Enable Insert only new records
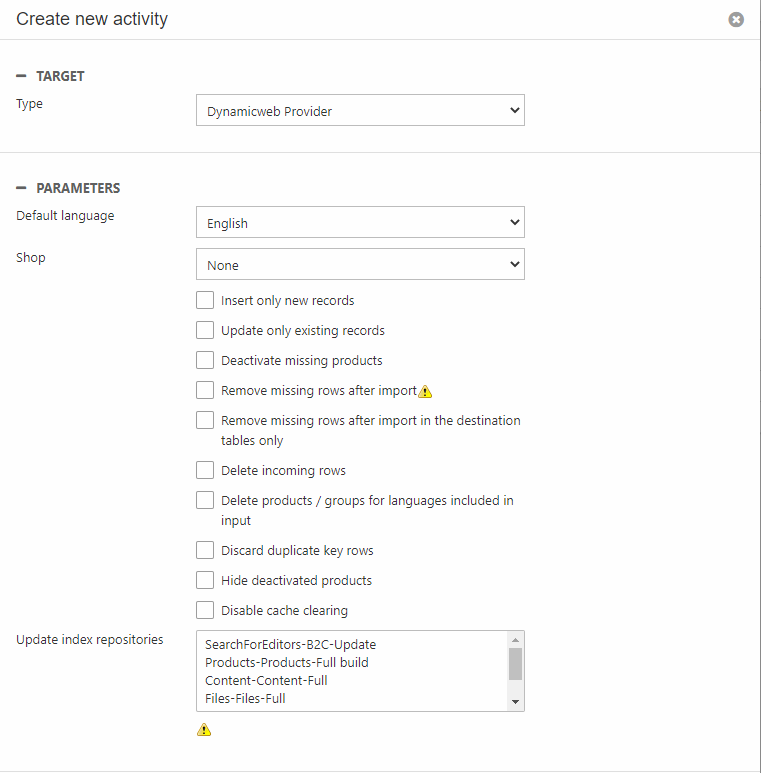This screenshot has height=773, width=761. pyautogui.click(x=205, y=300)
